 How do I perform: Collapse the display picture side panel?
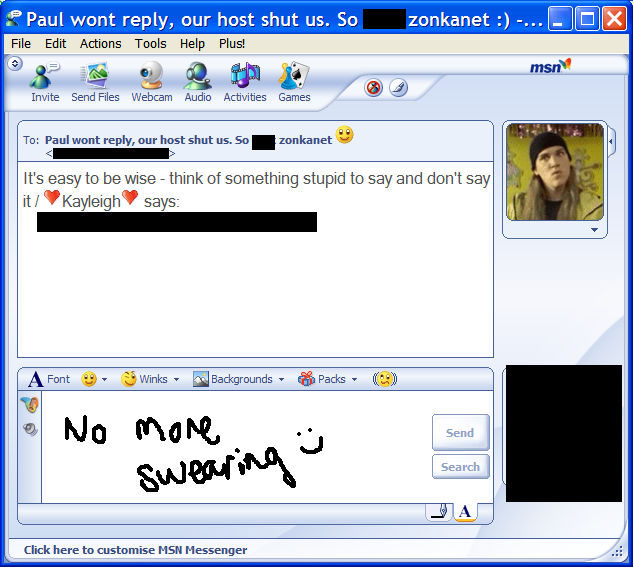pos(611,141)
